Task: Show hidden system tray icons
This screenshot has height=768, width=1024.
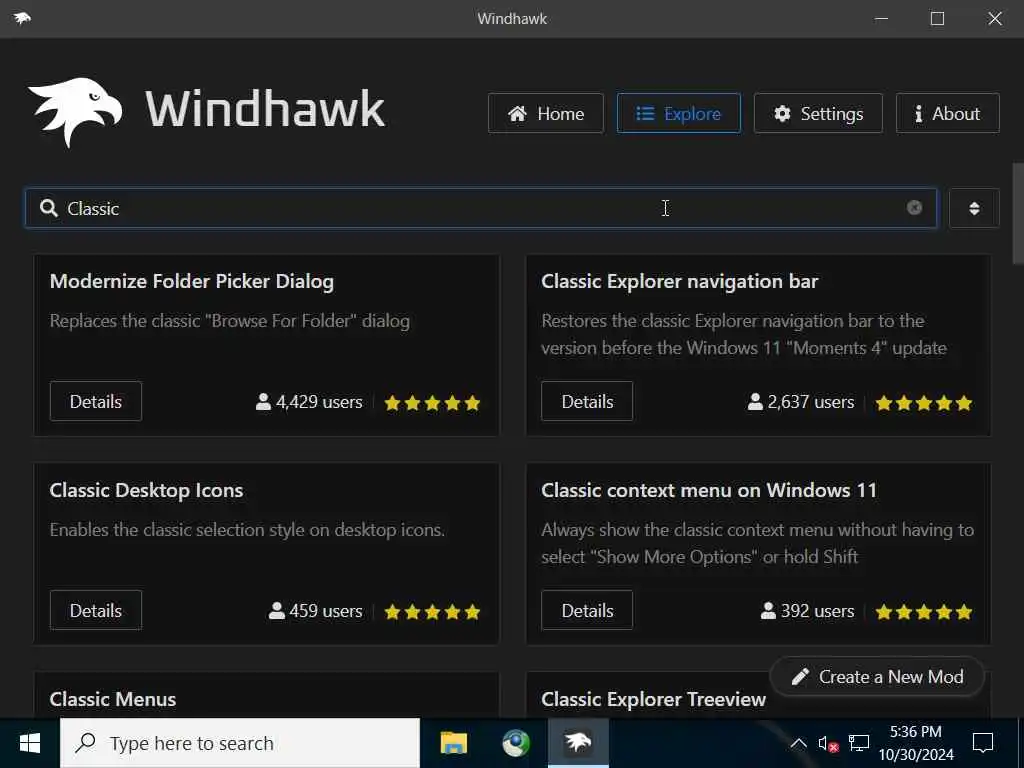Action: click(798, 743)
